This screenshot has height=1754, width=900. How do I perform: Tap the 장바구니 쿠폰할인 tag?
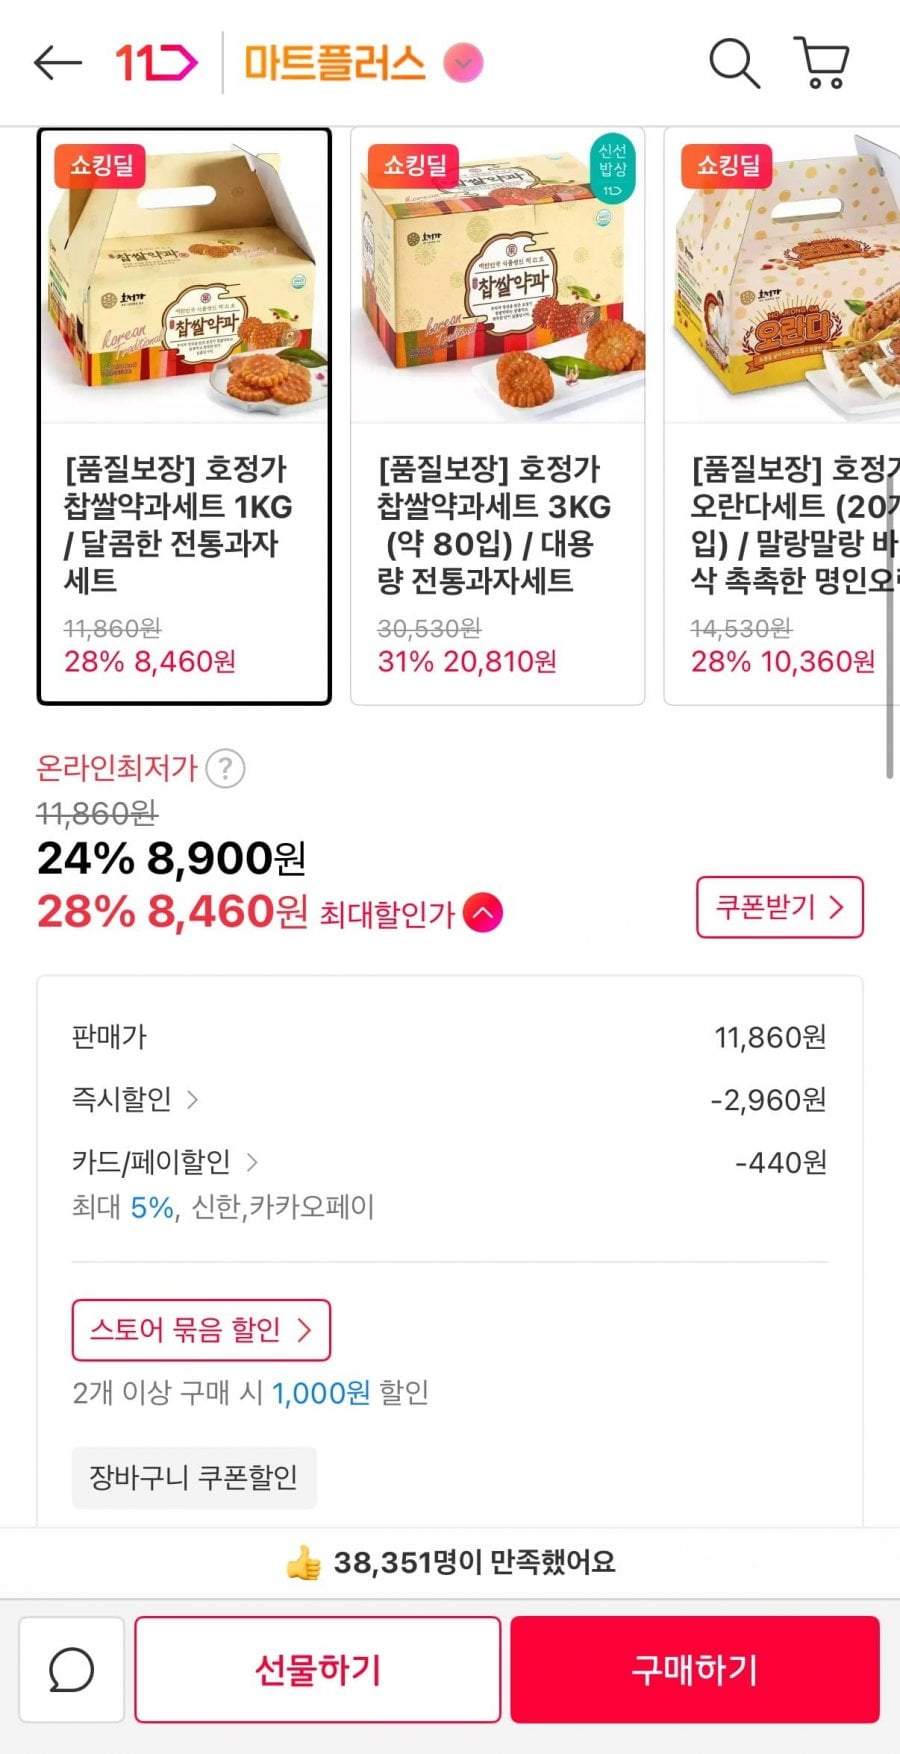(x=194, y=1477)
